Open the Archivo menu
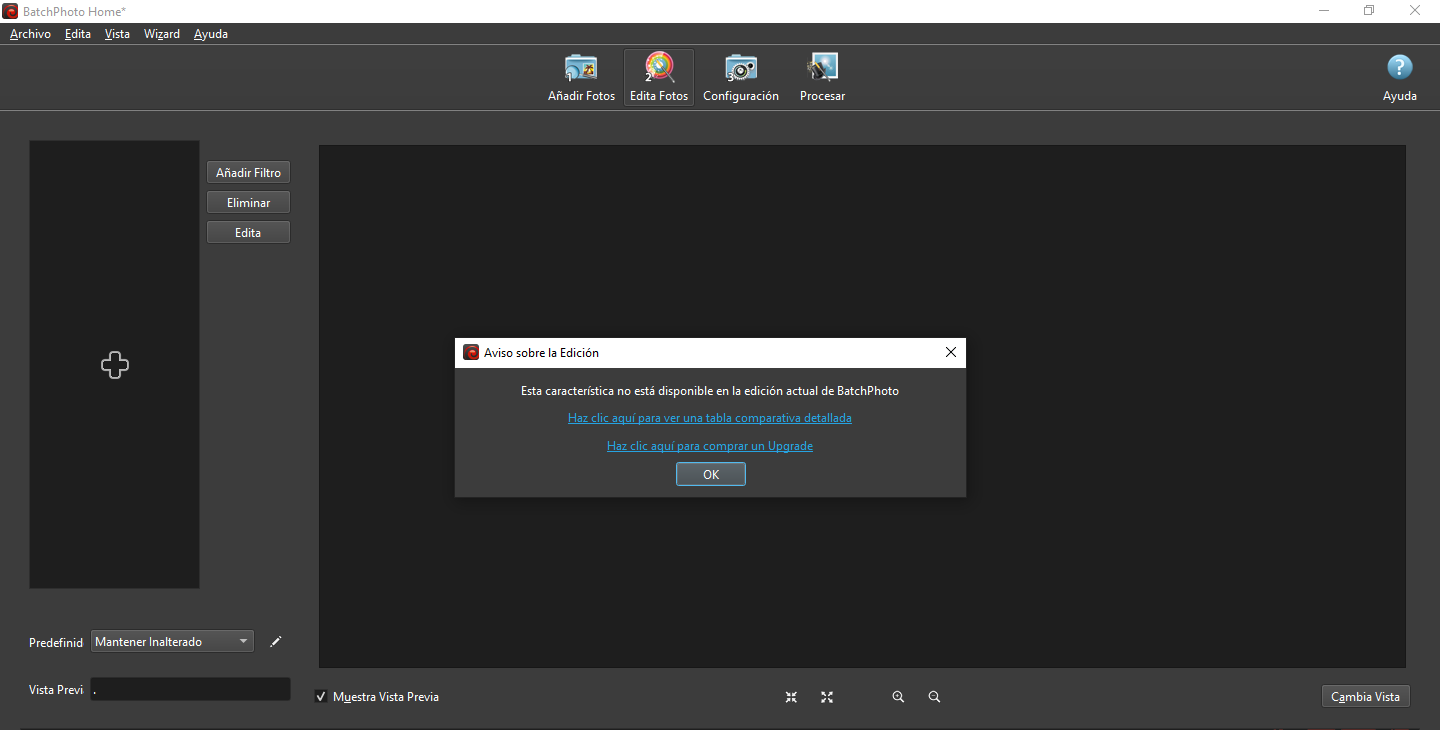This screenshot has height=730, width=1440. pos(30,34)
